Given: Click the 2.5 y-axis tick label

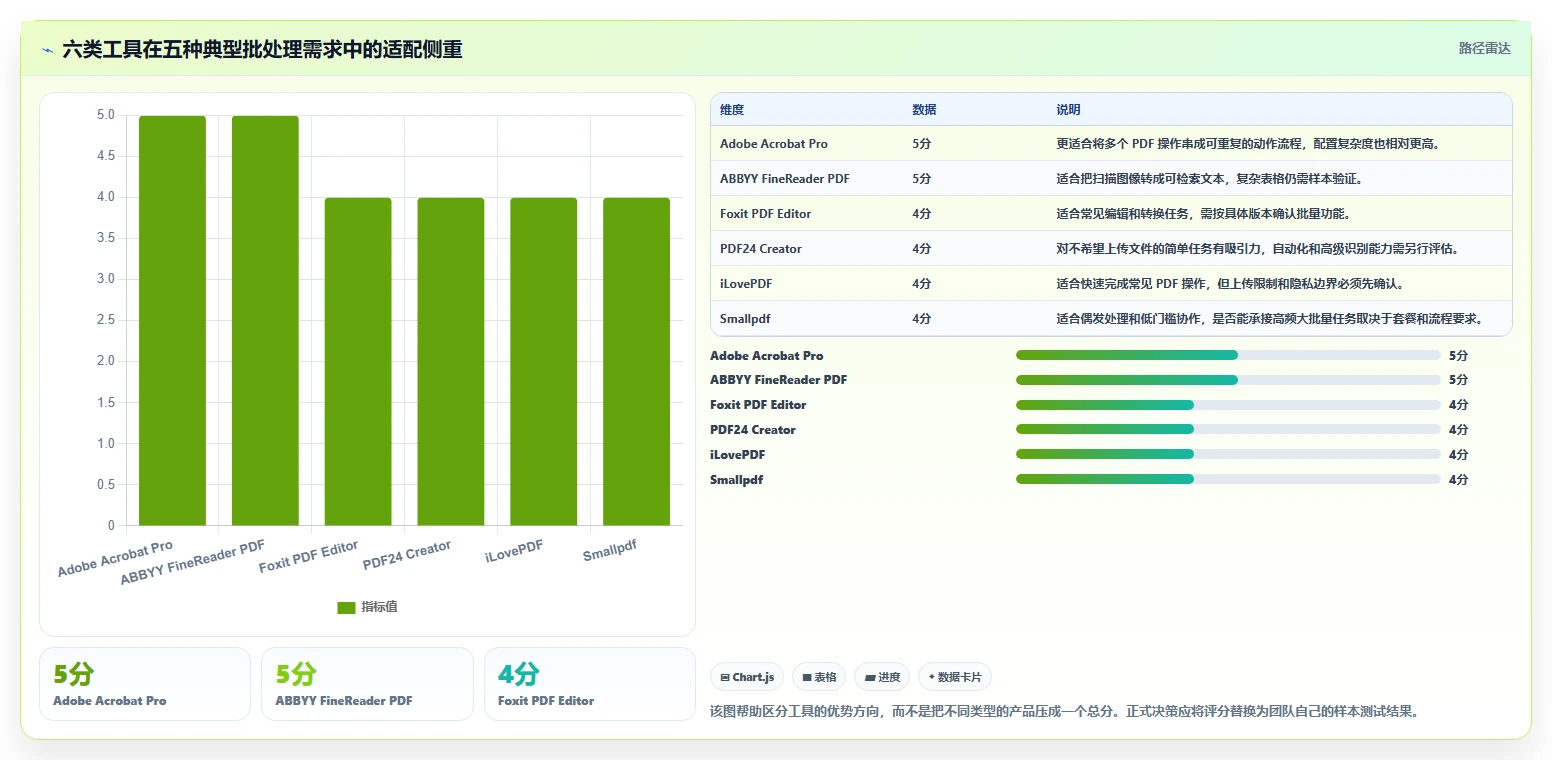Looking at the screenshot, I should [x=105, y=321].
